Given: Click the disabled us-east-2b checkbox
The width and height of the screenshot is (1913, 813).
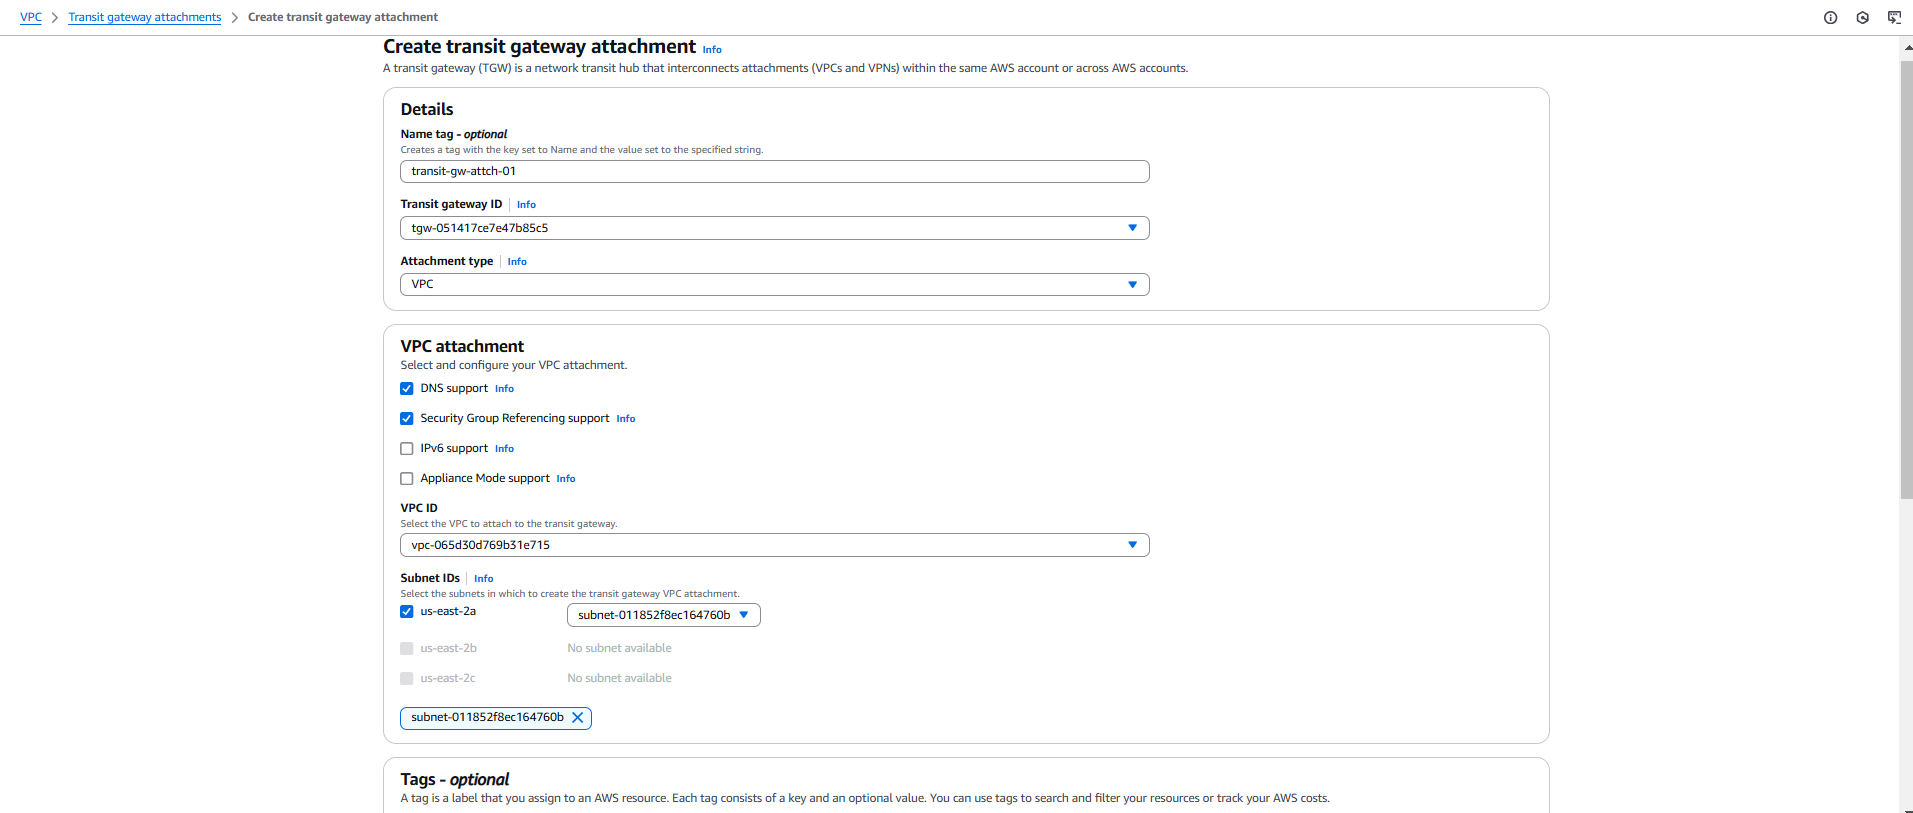Looking at the screenshot, I should tap(407, 649).
